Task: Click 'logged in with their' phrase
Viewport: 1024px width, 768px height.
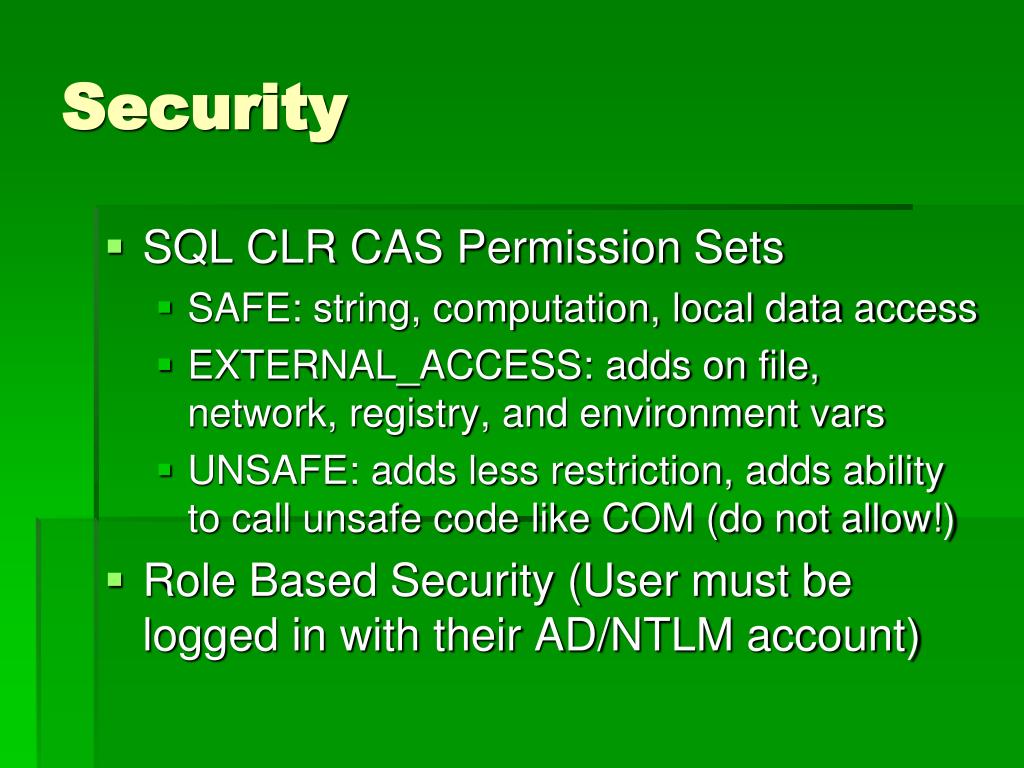Action: (x=332, y=637)
